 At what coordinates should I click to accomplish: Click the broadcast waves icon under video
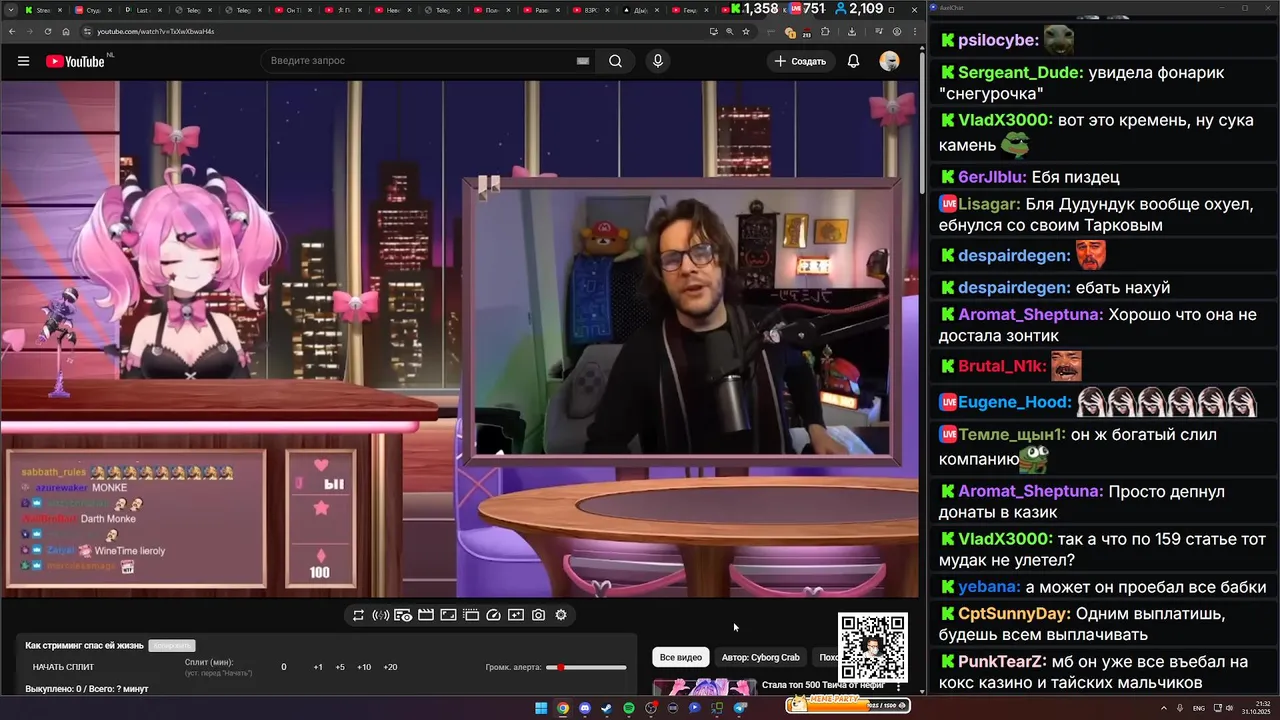point(380,615)
